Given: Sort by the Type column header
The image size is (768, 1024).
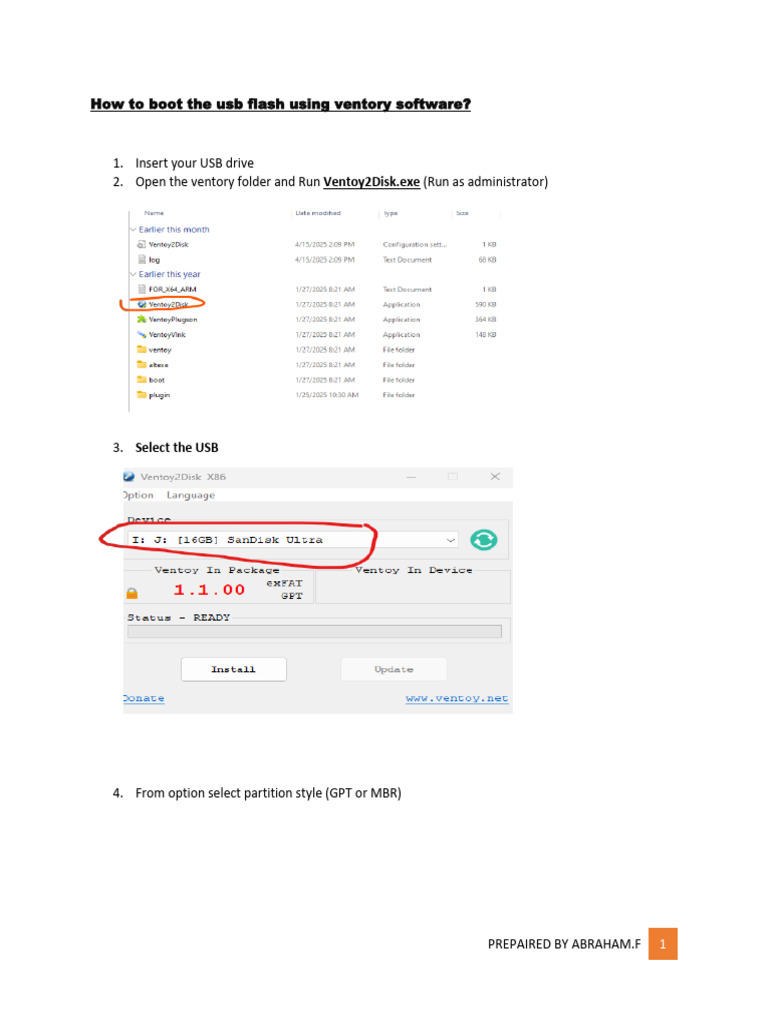Looking at the screenshot, I should pyautogui.click(x=391, y=213).
